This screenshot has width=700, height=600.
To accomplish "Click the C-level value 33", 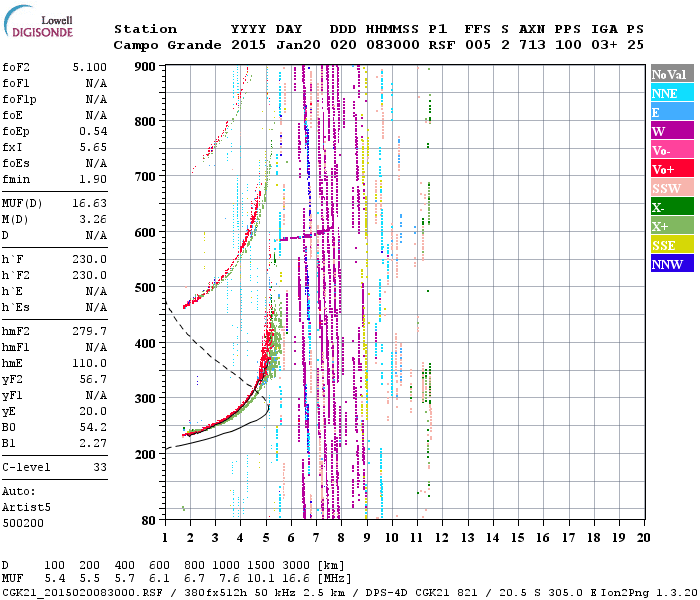I will pyautogui.click(x=100, y=467).
